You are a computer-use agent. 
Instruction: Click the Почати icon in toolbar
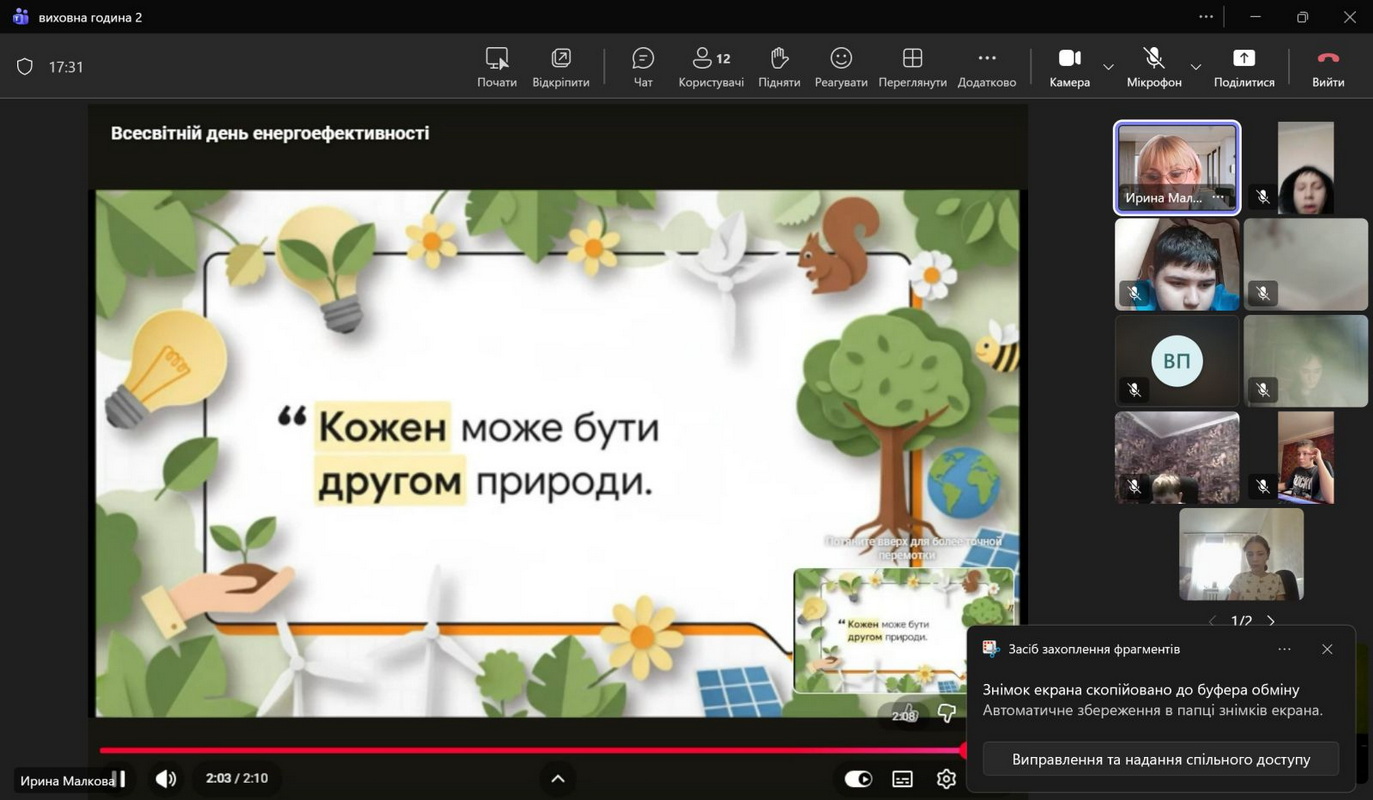[x=497, y=67]
